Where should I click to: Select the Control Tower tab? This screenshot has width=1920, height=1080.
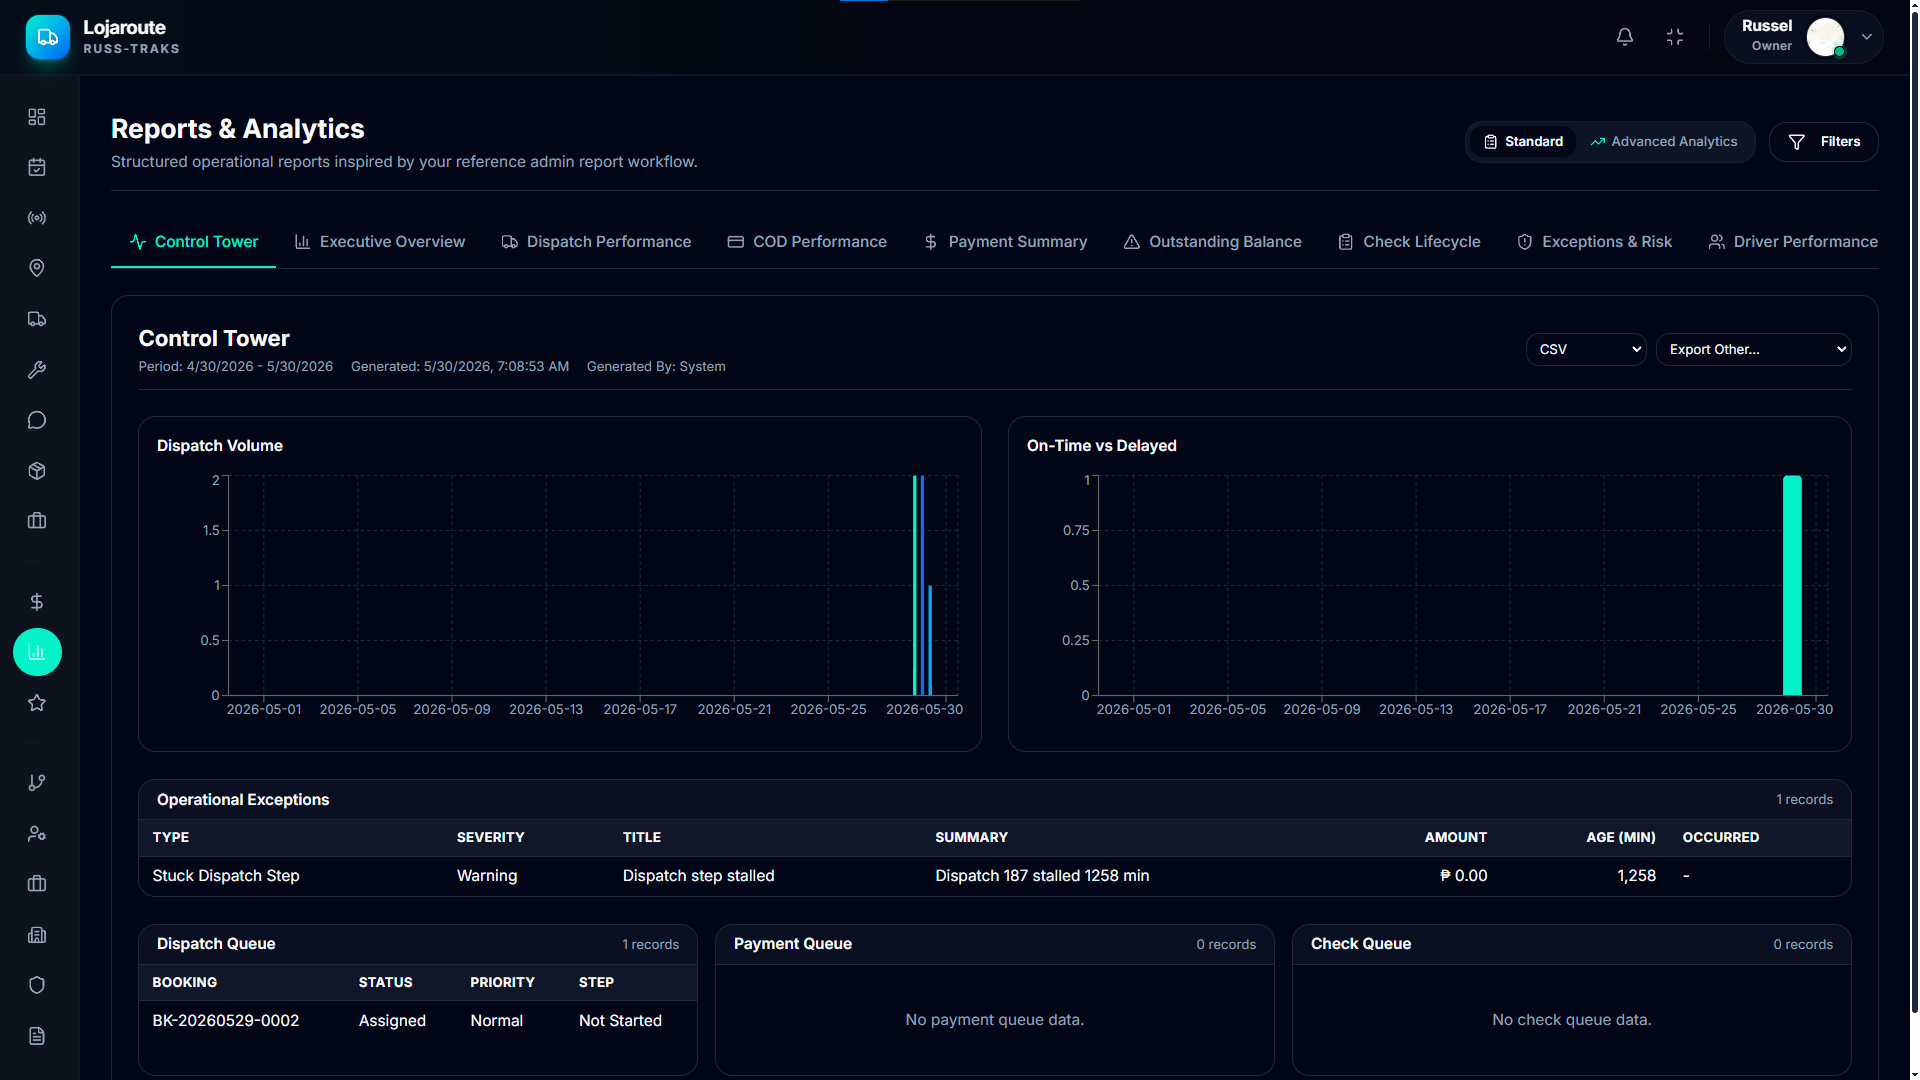194,242
